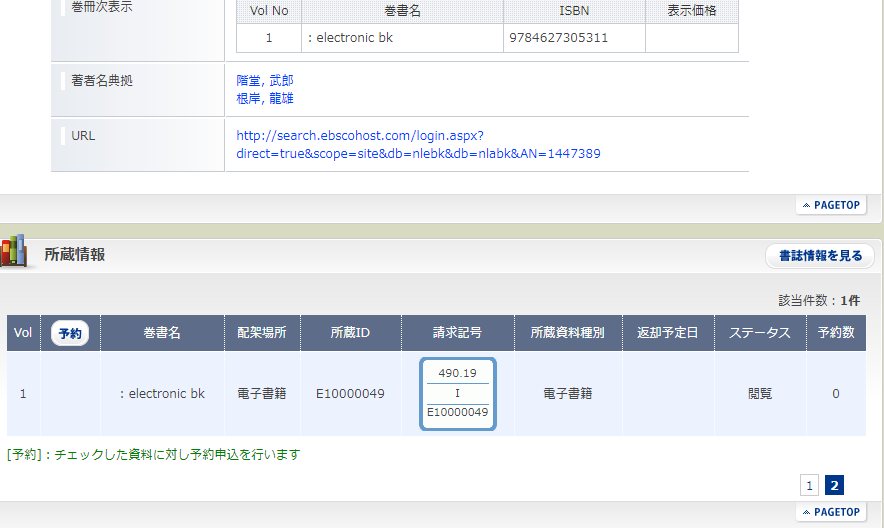Viewport: 884px width, 528px height.
Task: Click the 請求記号 column header
Action: (457, 333)
